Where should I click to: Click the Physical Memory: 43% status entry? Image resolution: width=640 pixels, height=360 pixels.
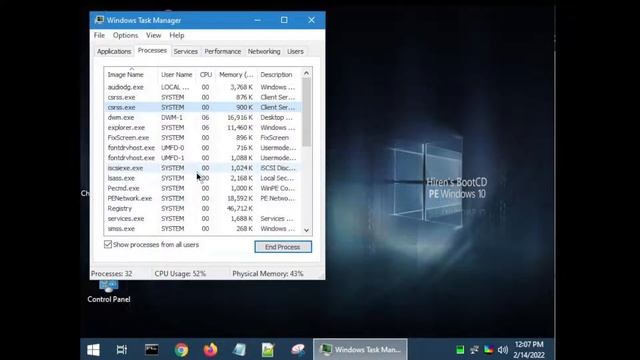tap(268, 273)
